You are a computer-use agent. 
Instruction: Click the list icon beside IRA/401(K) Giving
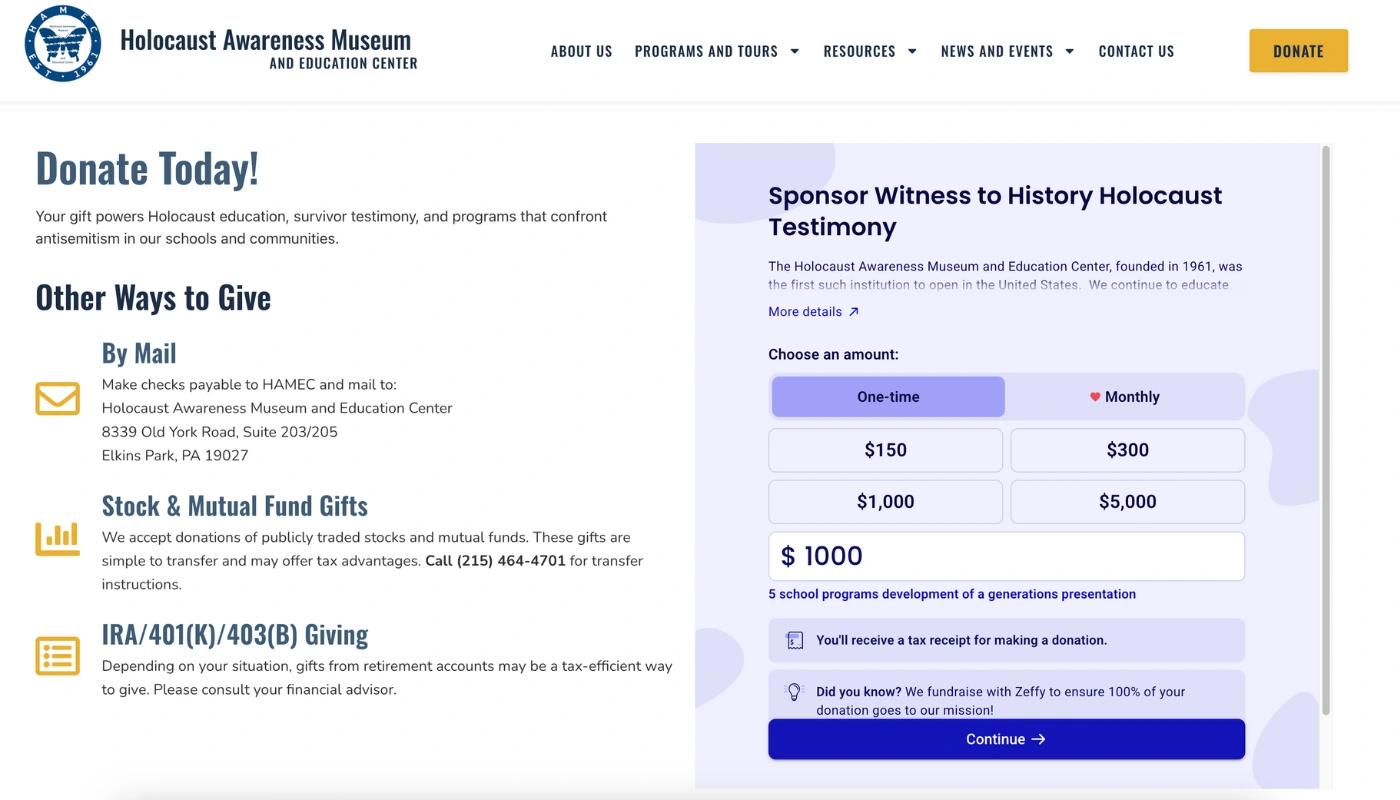point(57,657)
